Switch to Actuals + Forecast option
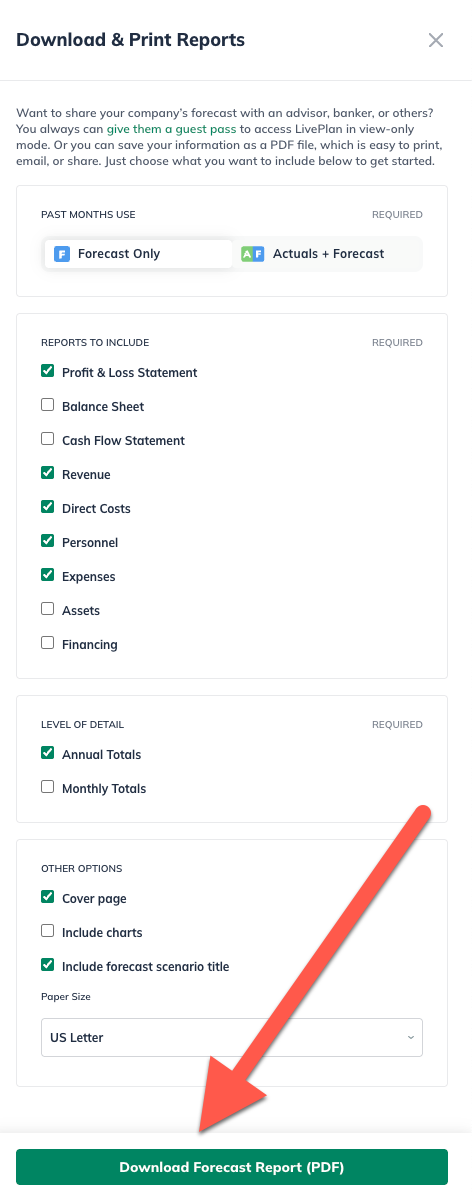The image size is (472, 1194). 327,254
